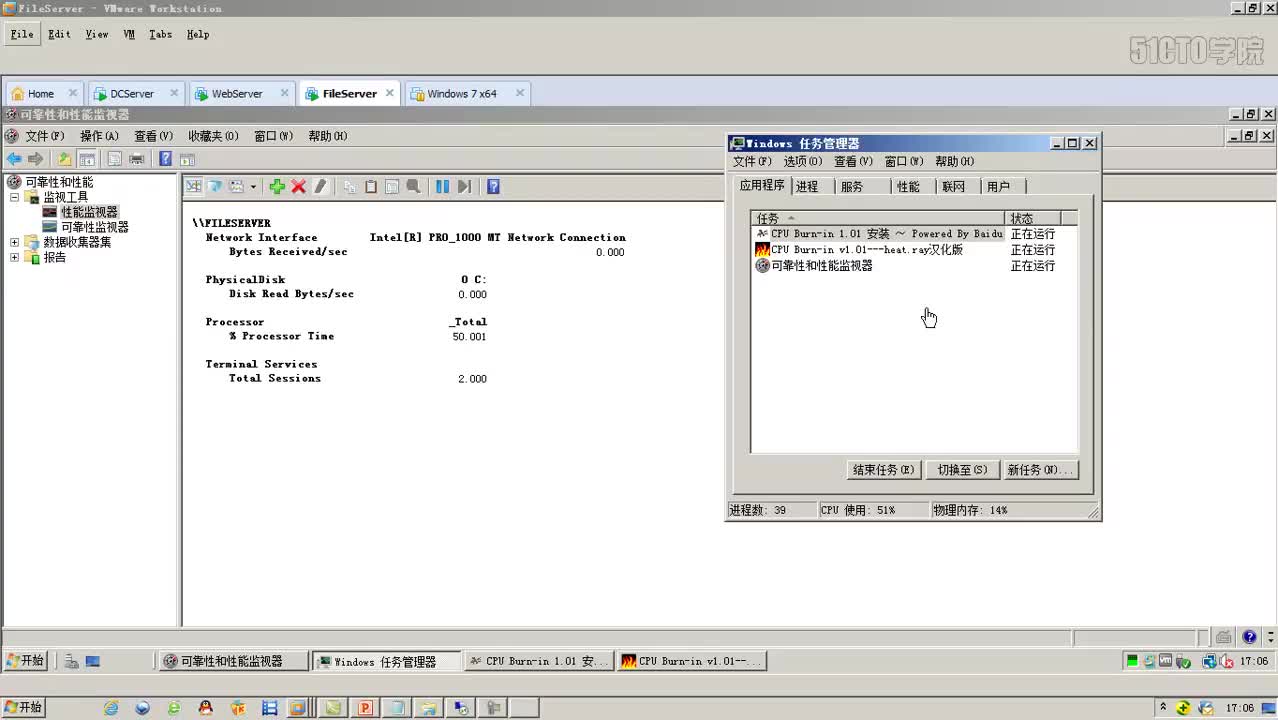The width and height of the screenshot is (1278, 720).
Task: Click the 结束任务(E) button
Action: [883, 470]
